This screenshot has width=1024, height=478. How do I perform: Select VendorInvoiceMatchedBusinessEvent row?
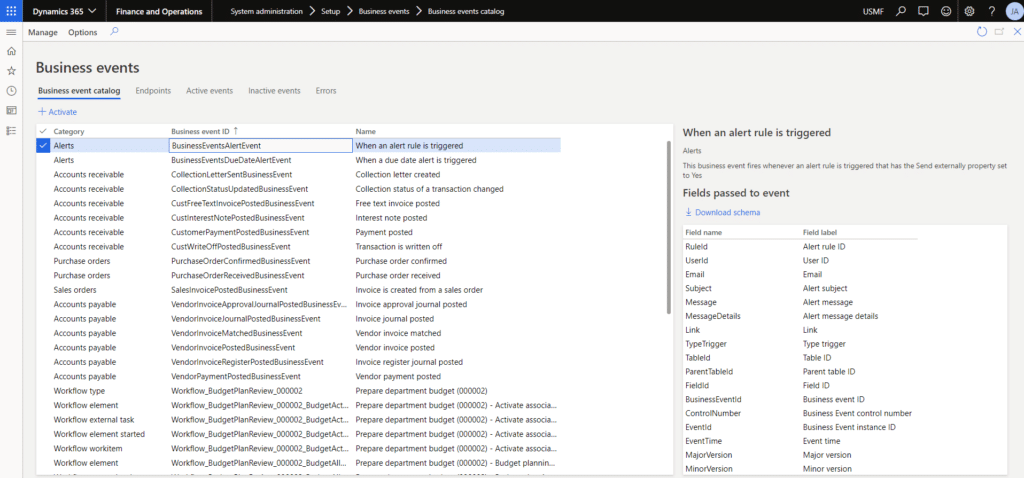pos(298,333)
